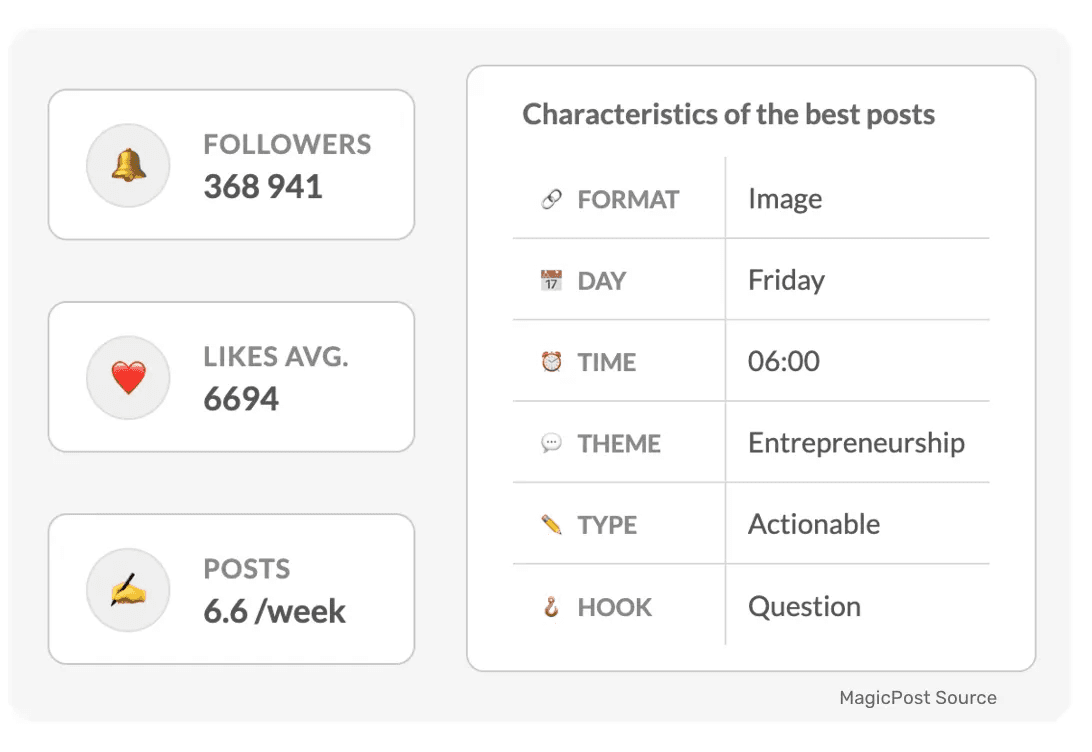
Task: Click the alarm clock icon by TIME
Action: (552, 362)
